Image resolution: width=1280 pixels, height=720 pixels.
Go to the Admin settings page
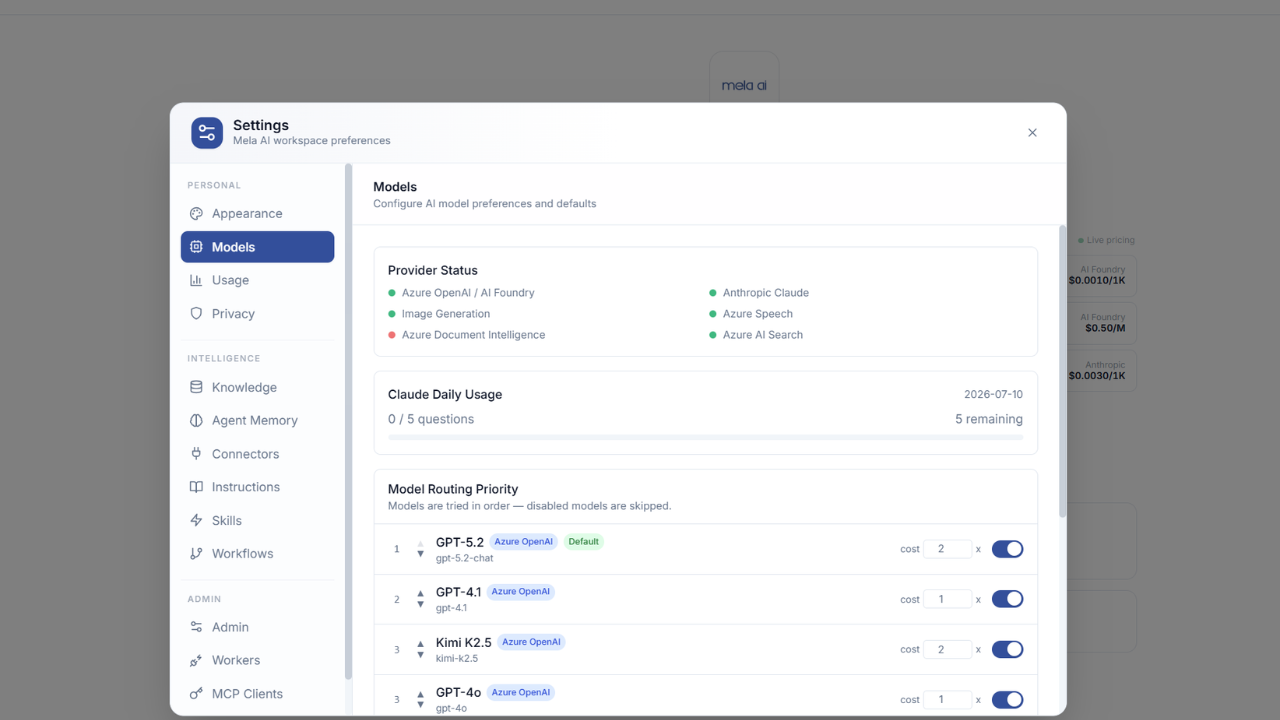coord(257,627)
